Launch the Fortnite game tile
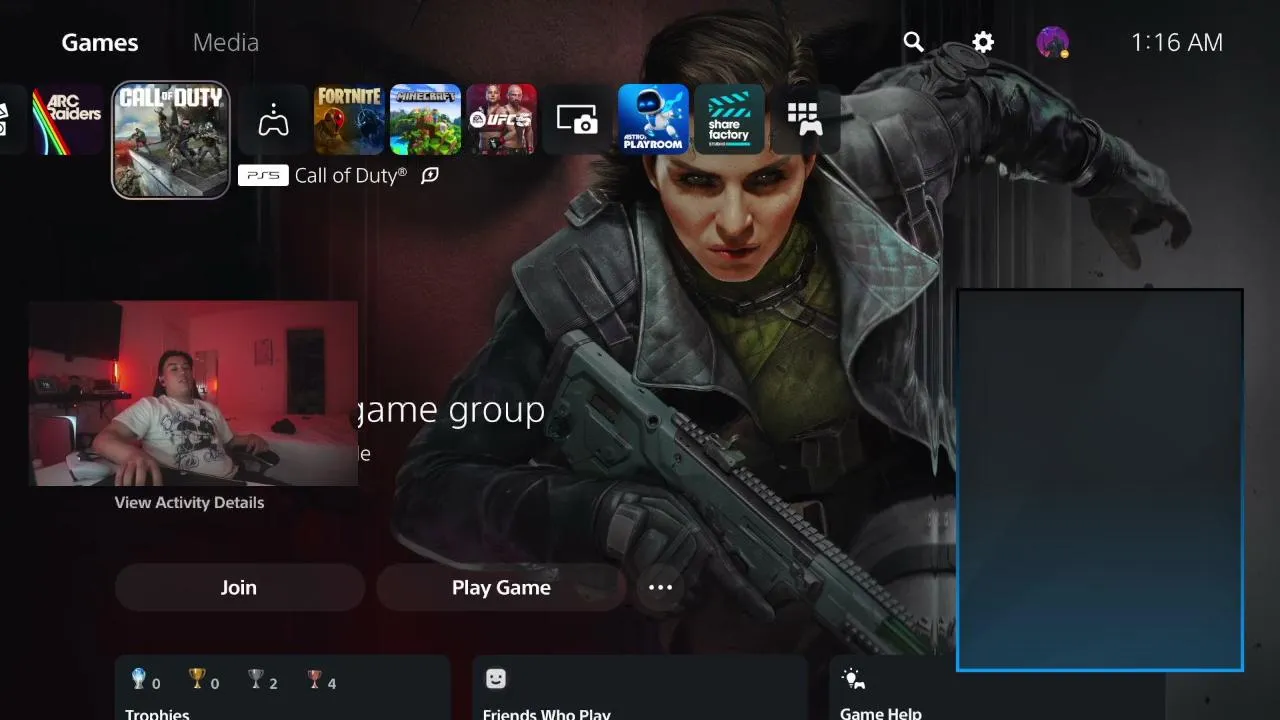Viewport: 1280px width, 720px height. click(349, 120)
